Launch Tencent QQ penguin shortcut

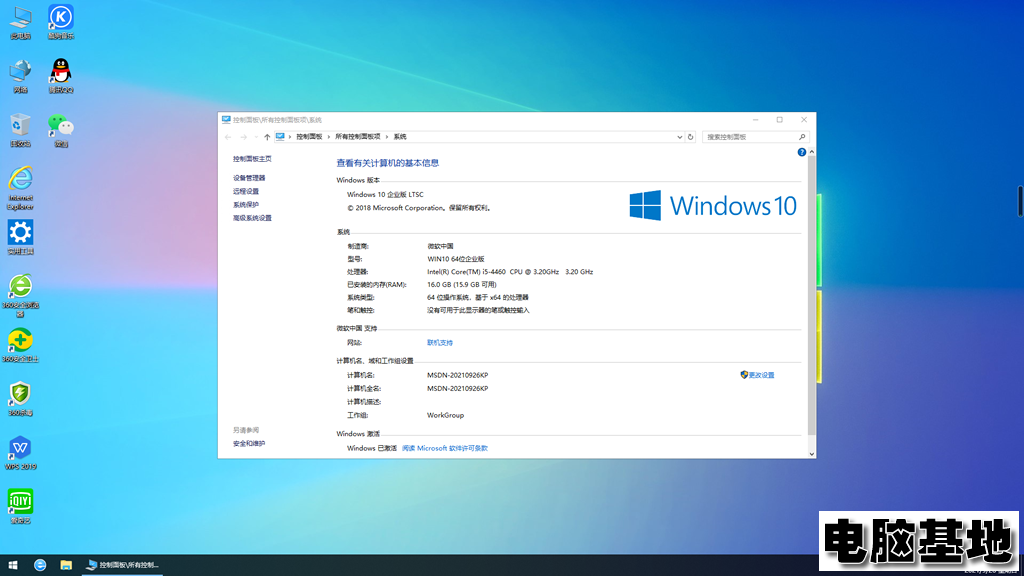[x=61, y=76]
